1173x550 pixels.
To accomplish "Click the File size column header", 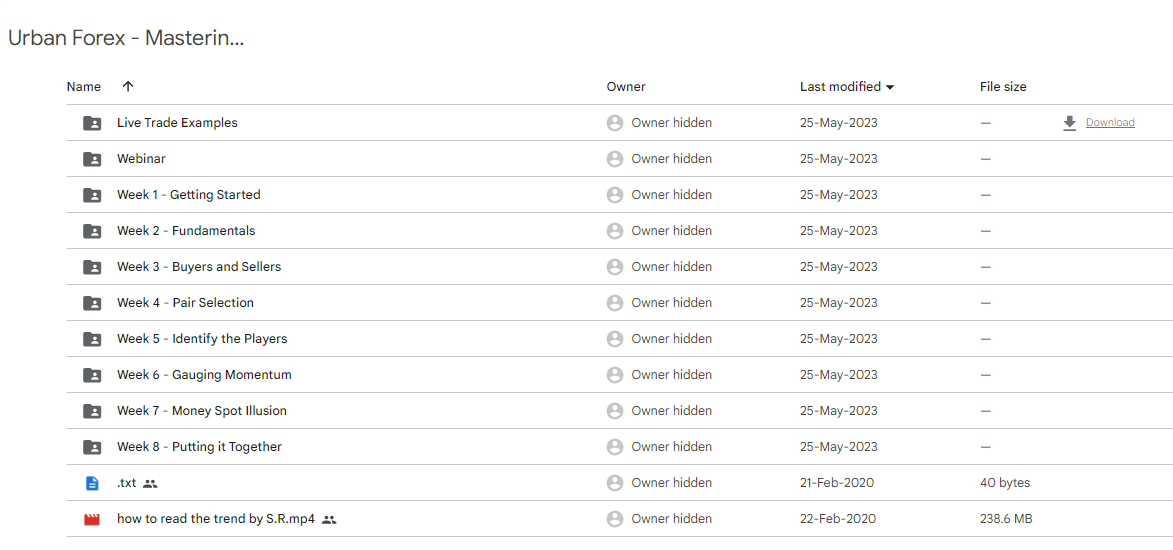I will (1003, 87).
